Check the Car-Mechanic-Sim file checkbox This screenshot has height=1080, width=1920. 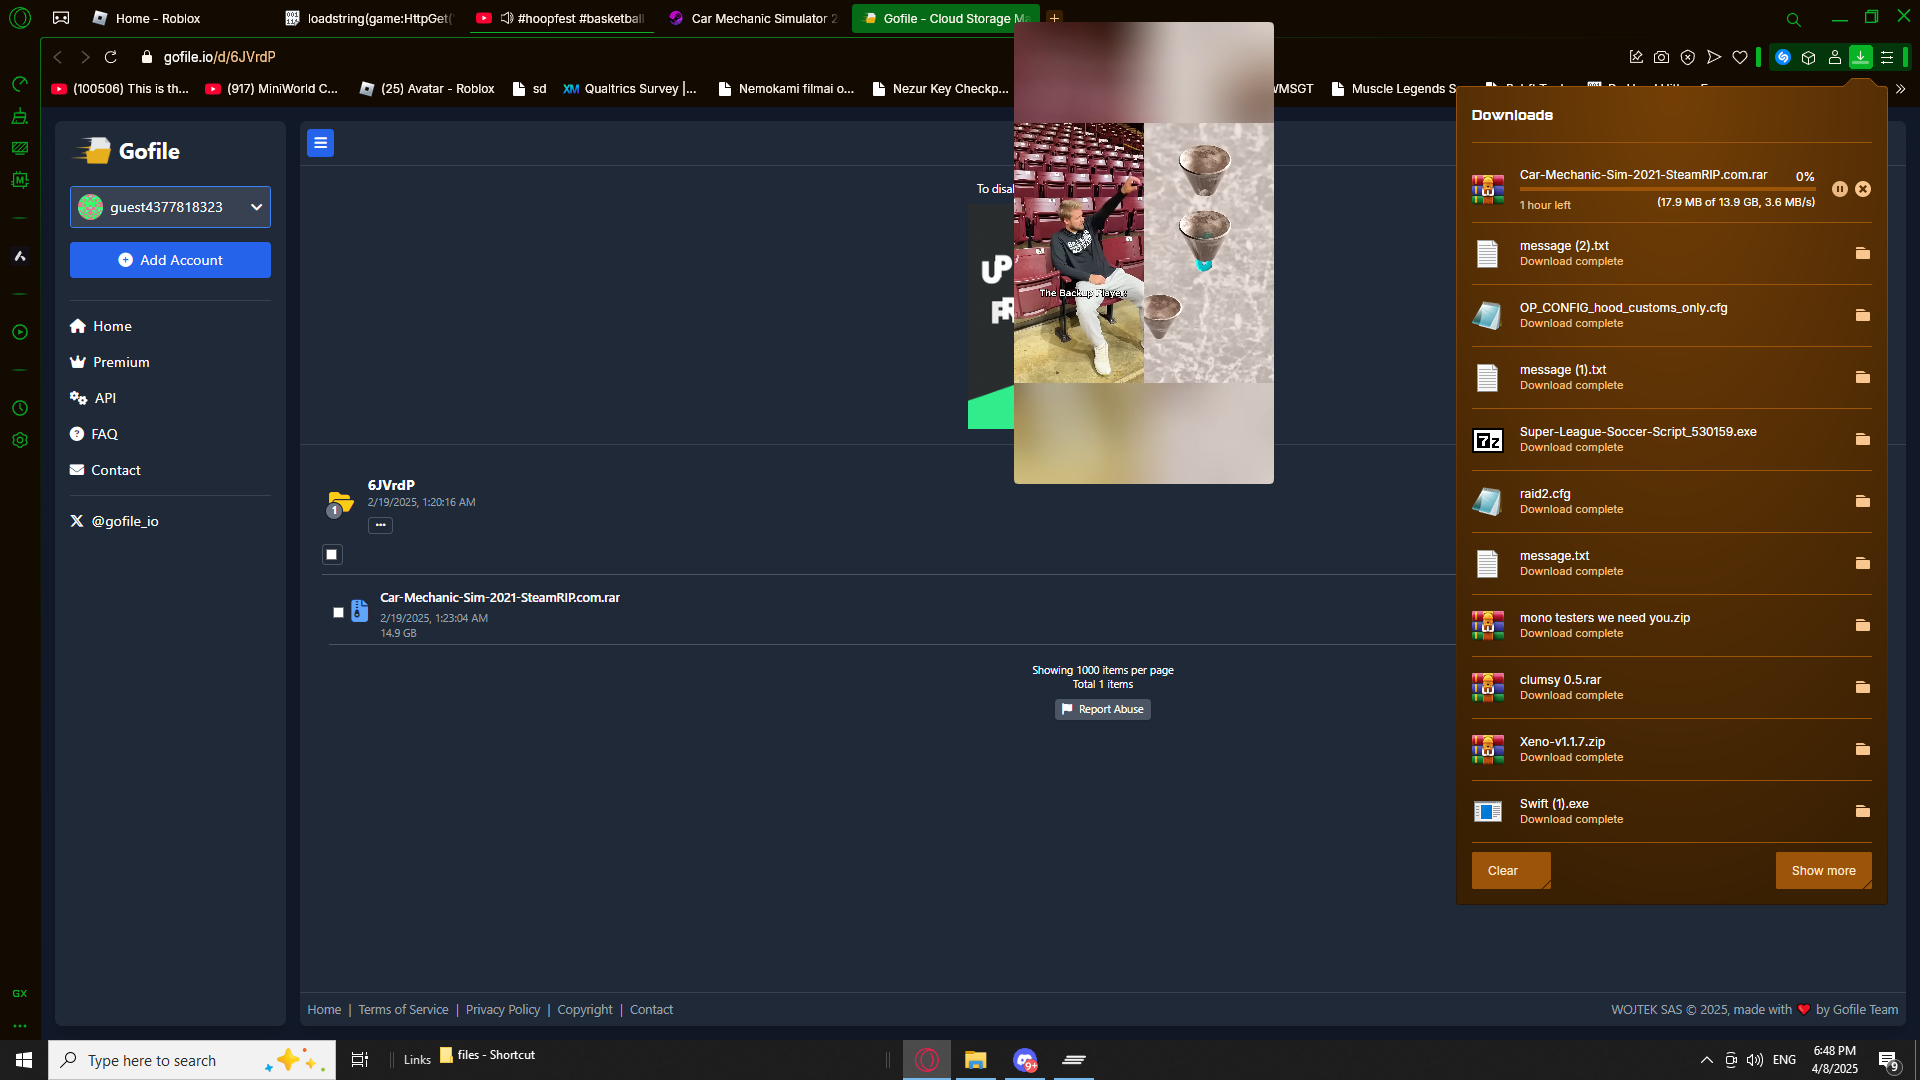pos(338,612)
